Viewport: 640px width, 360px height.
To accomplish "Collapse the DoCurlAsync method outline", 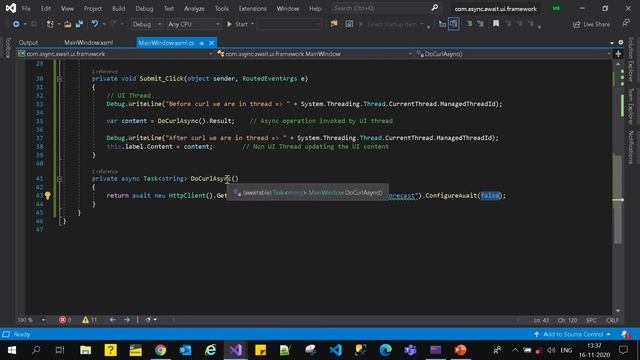I will click(x=60, y=179).
